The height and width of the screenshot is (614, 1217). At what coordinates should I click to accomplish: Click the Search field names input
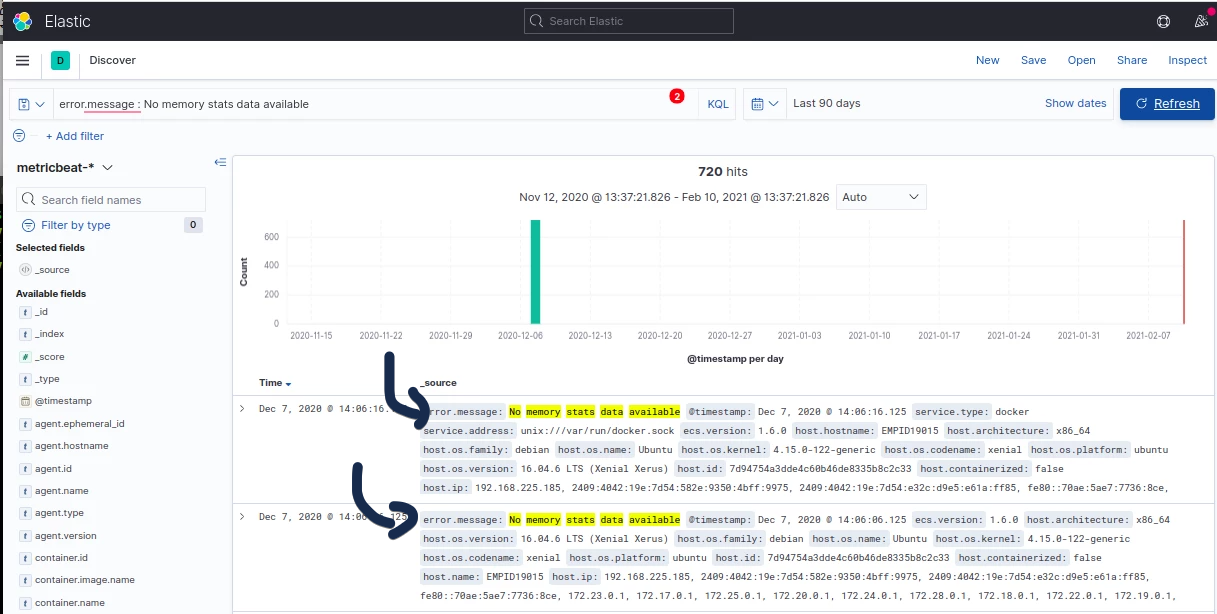(x=110, y=199)
